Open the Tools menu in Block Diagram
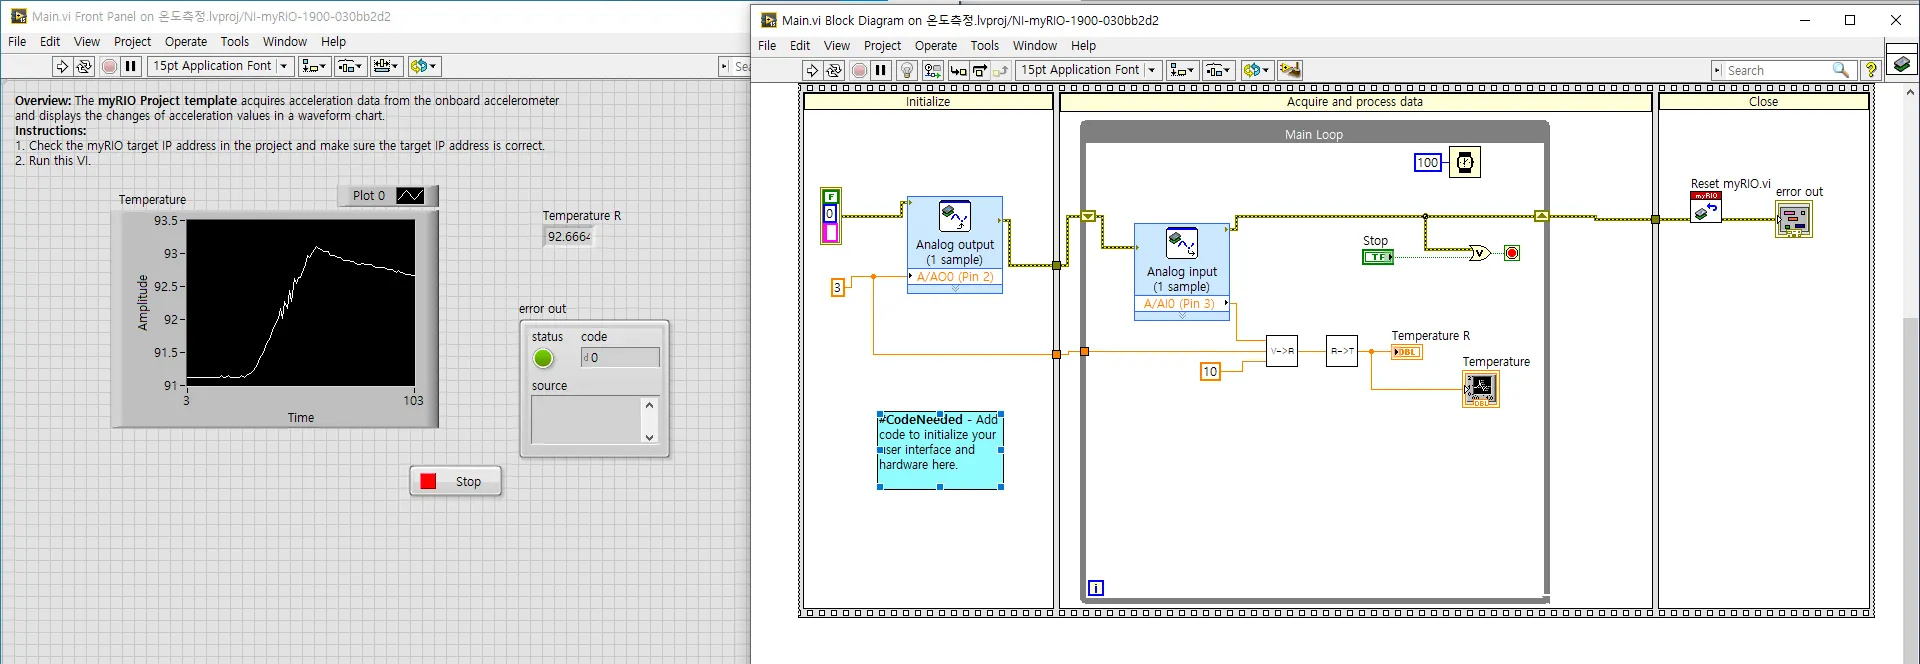Image resolution: width=1920 pixels, height=664 pixels. 984,46
